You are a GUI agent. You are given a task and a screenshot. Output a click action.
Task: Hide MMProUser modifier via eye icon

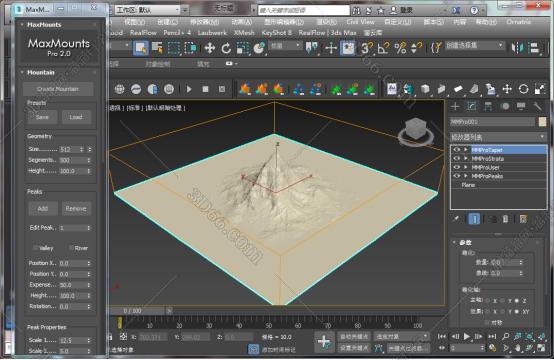coord(456,167)
